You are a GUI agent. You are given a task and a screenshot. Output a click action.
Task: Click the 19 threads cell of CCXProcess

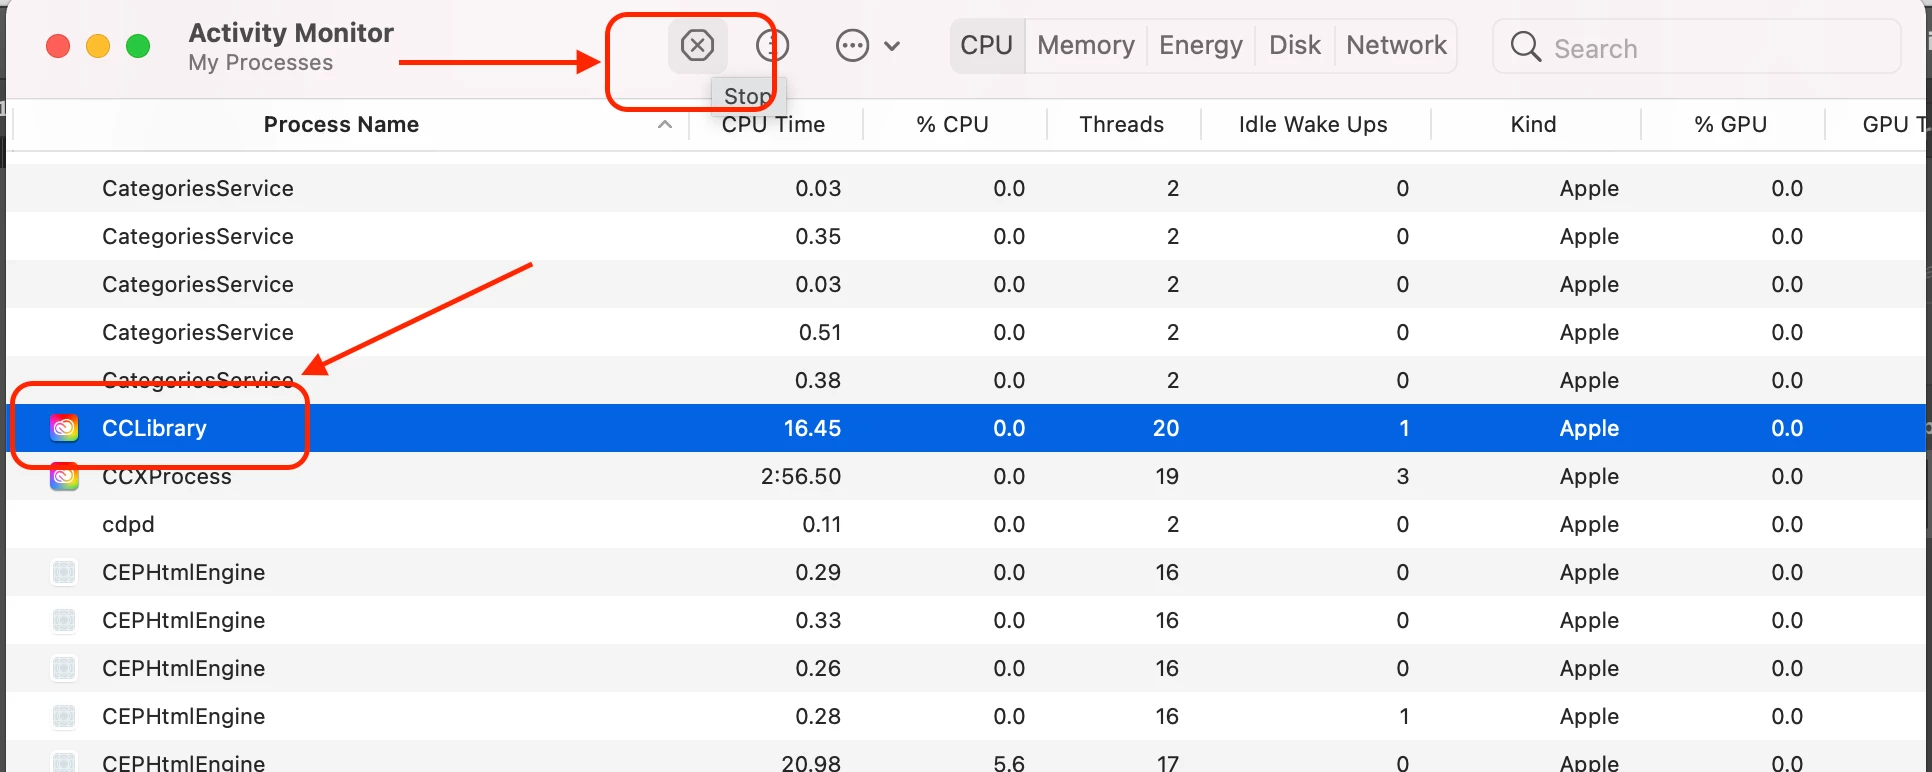[1167, 476]
